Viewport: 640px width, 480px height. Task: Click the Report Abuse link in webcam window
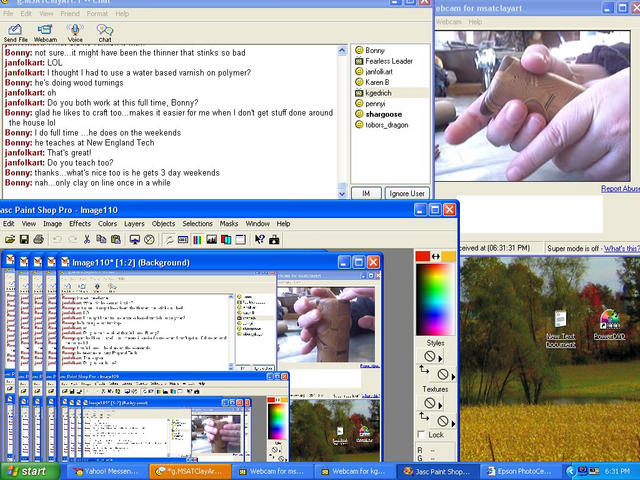tap(620, 189)
